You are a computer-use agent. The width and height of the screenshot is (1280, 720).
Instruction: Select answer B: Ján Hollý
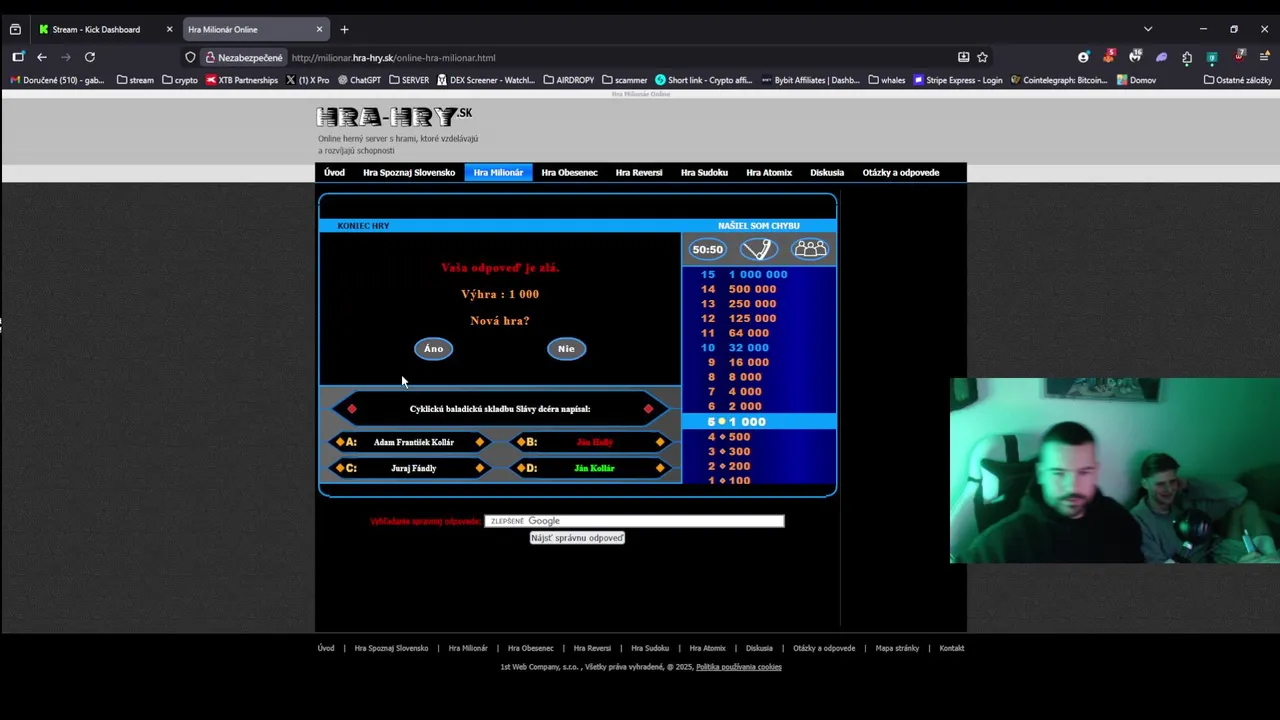[x=590, y=442]
